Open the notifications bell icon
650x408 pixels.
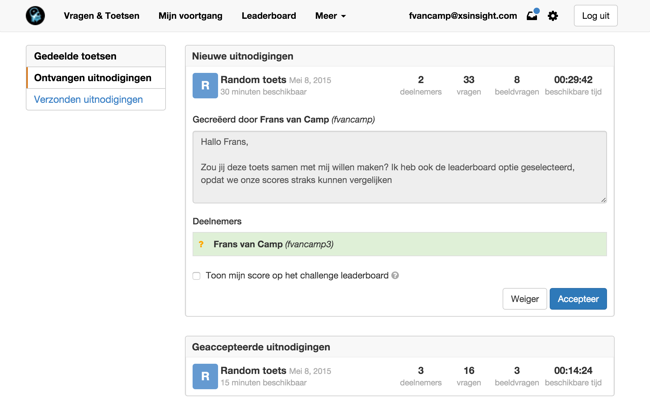pyautogui.click(x=532, y=16)
